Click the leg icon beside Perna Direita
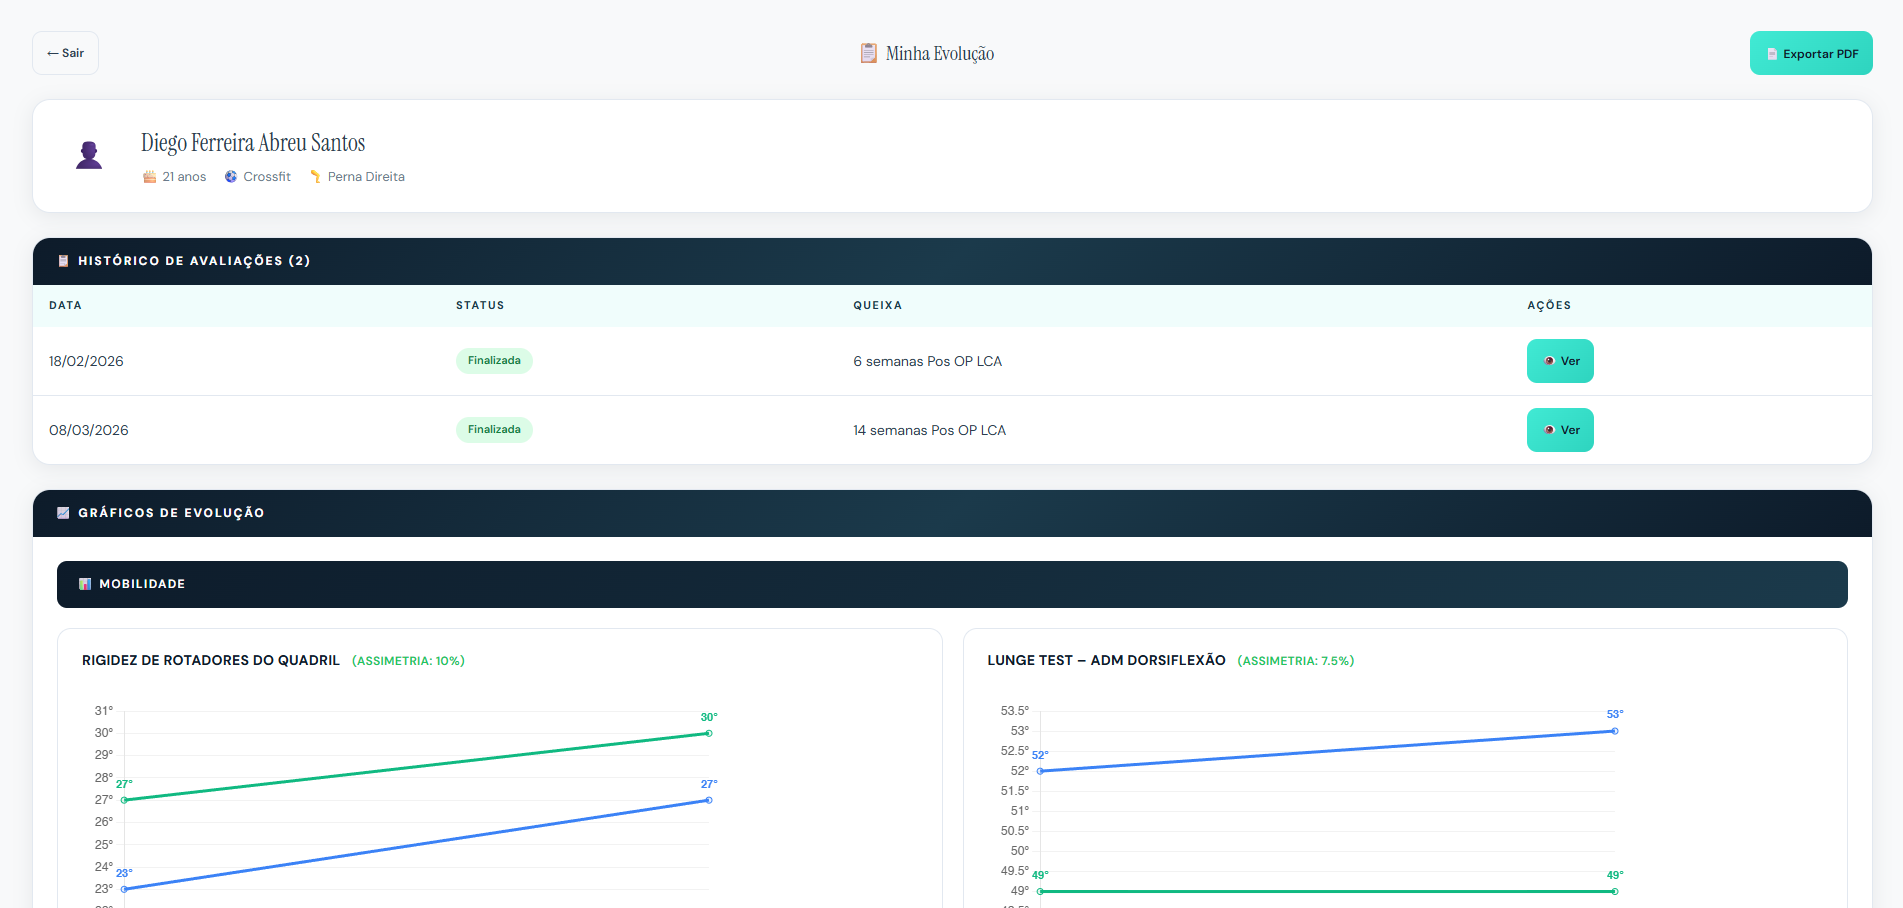Image resolution: width=1903 pixels, height=908 pixels. click(x=315, y=177)
